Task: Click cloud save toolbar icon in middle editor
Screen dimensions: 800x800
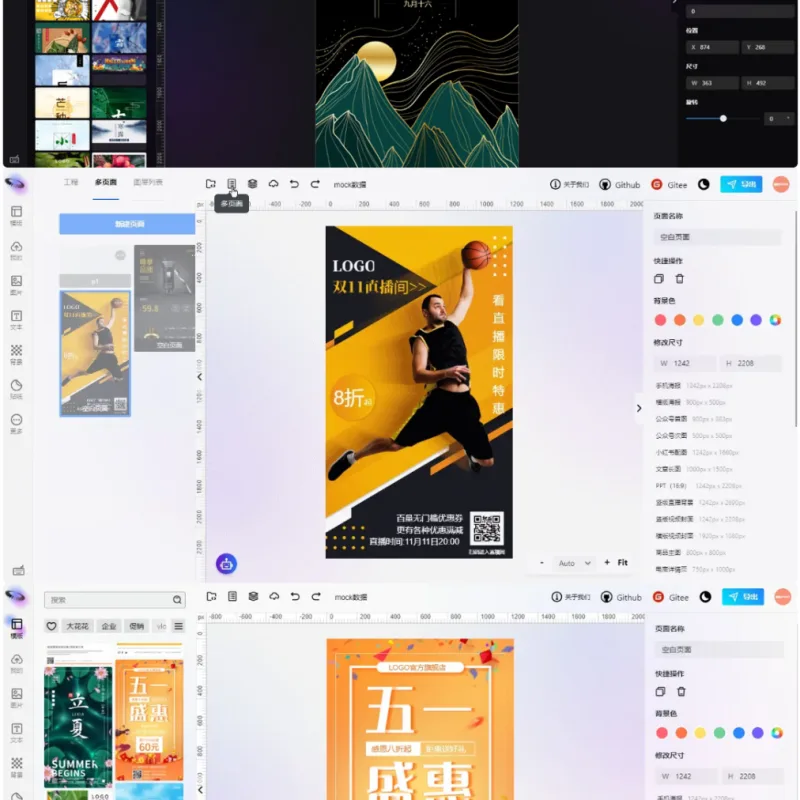Action: click(273, 184)
